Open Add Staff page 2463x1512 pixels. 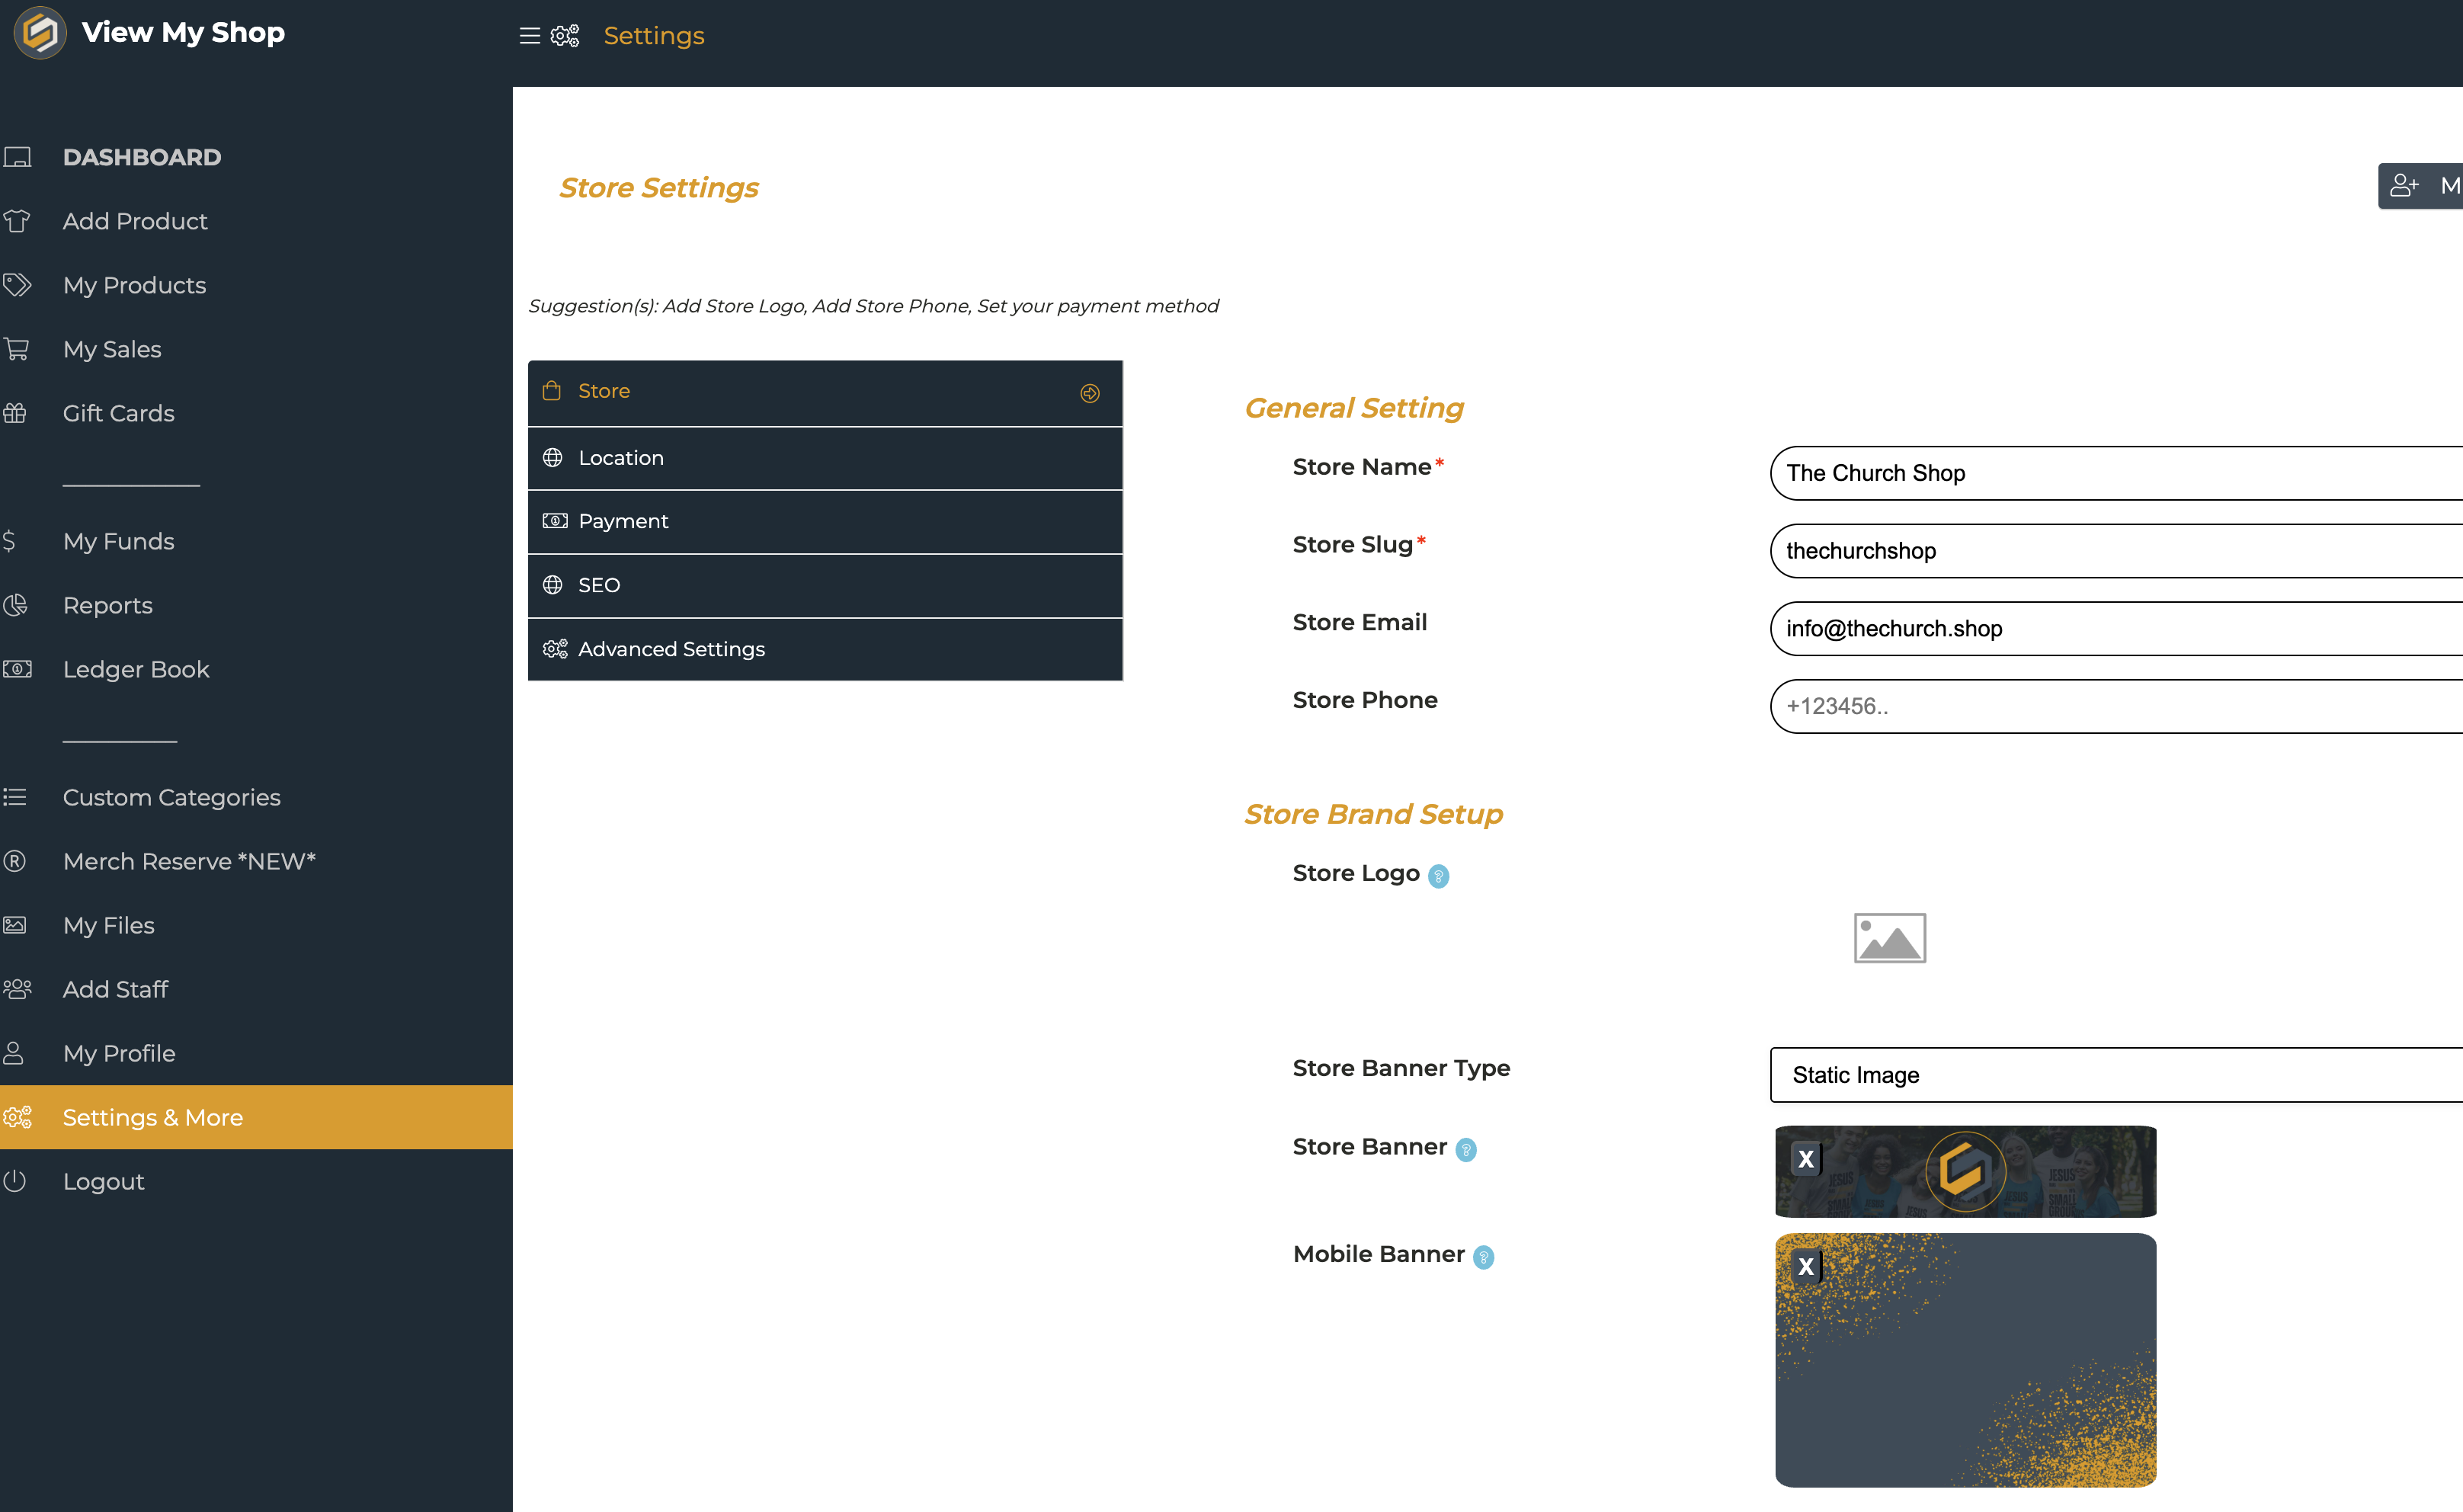click(116, 989)
